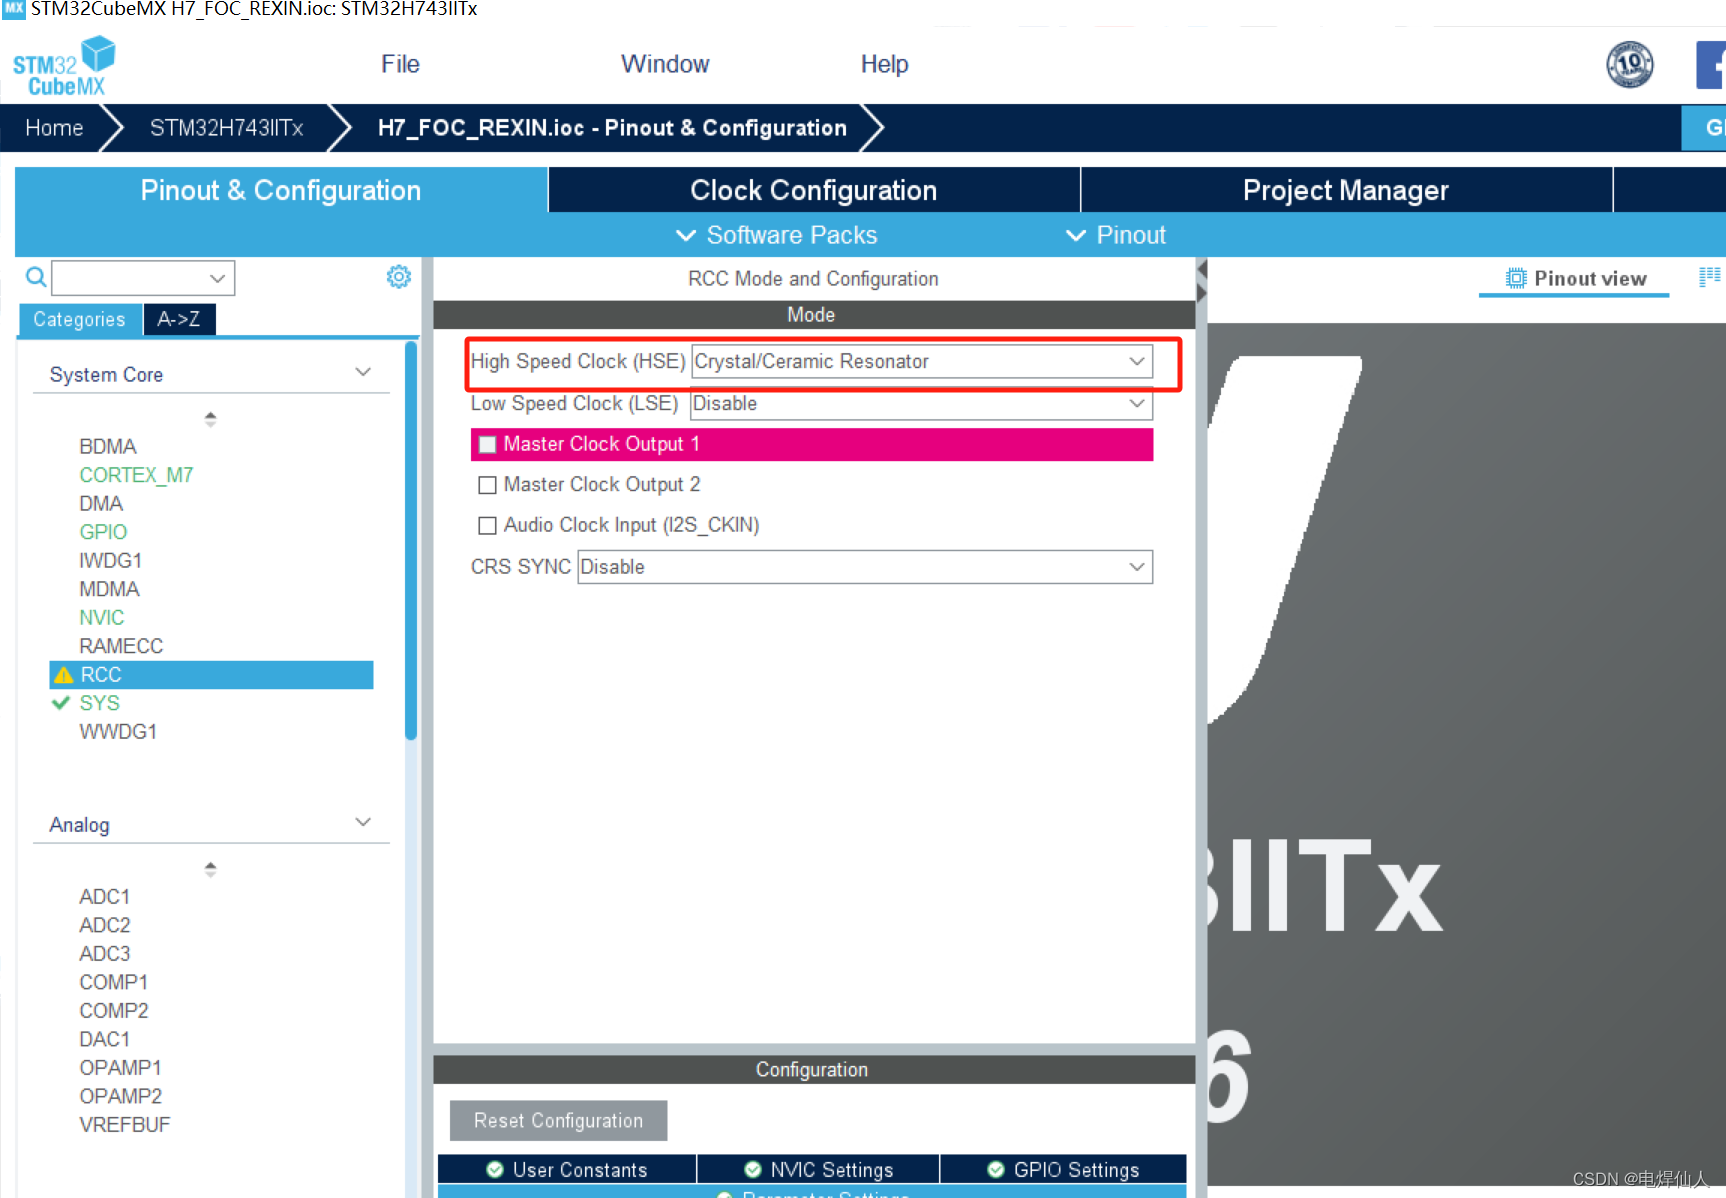Select Pinout & Configuration tab
The height and width of the screenshot is (1198, 1726).
[281, 190]
